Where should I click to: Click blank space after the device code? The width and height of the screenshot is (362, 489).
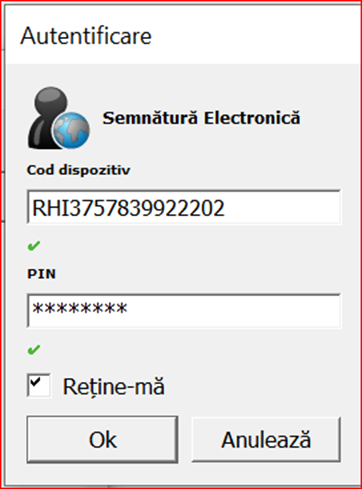pyautogui.click(x=282, y=207)
